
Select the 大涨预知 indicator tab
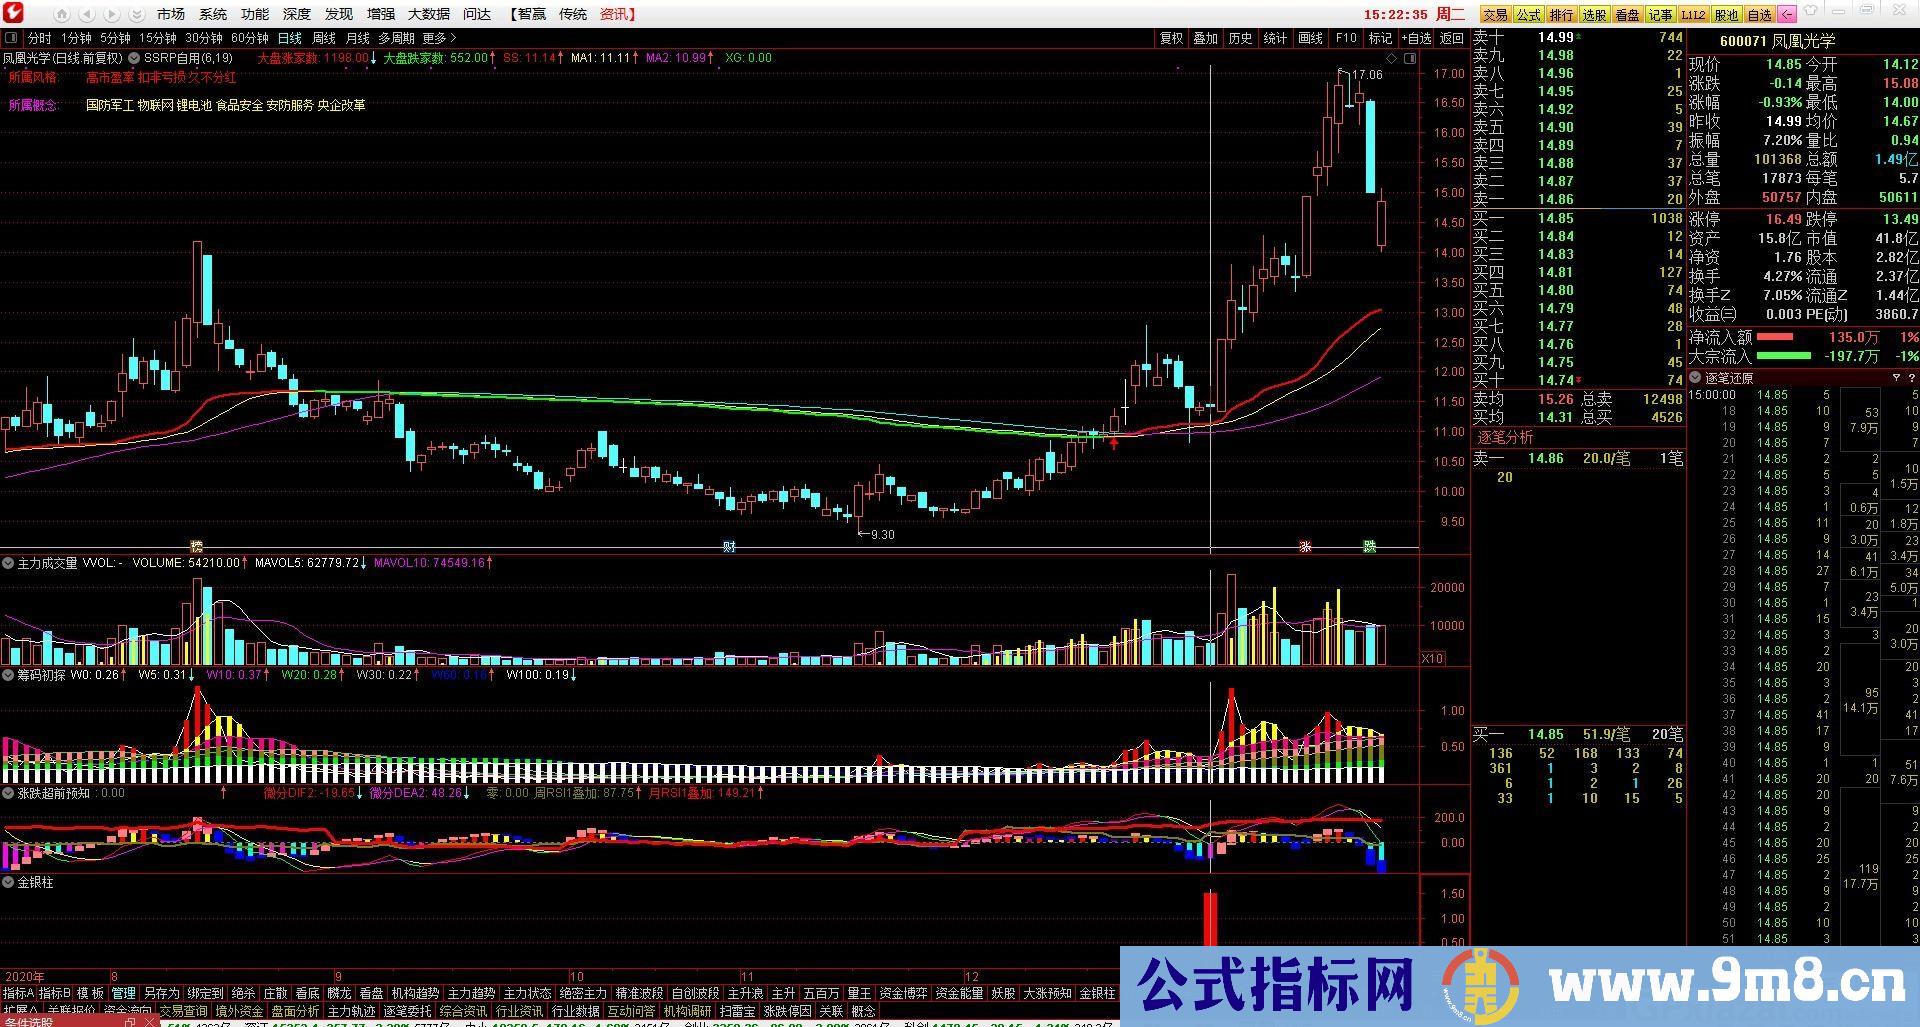(x=1047, y=993)
